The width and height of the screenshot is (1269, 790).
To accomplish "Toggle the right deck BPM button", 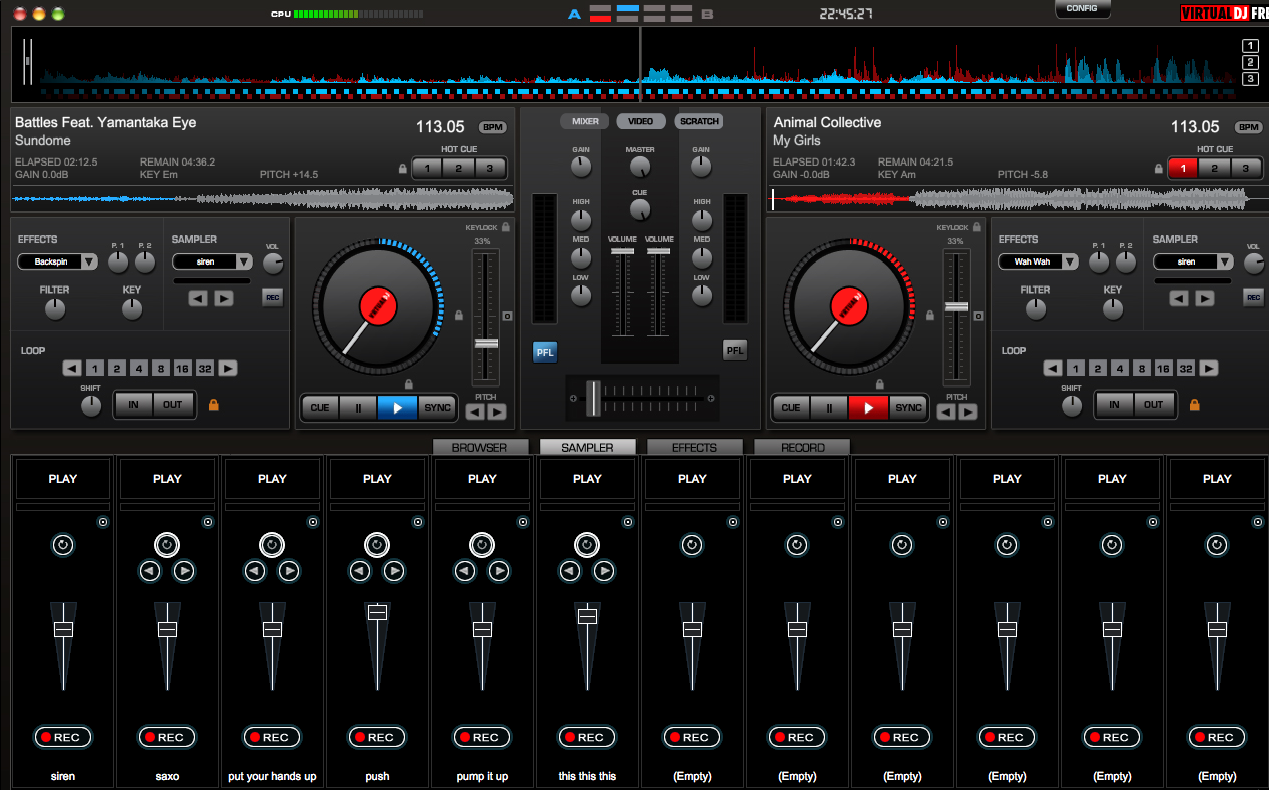I will pyautogui.click(x=1248, y=127).
